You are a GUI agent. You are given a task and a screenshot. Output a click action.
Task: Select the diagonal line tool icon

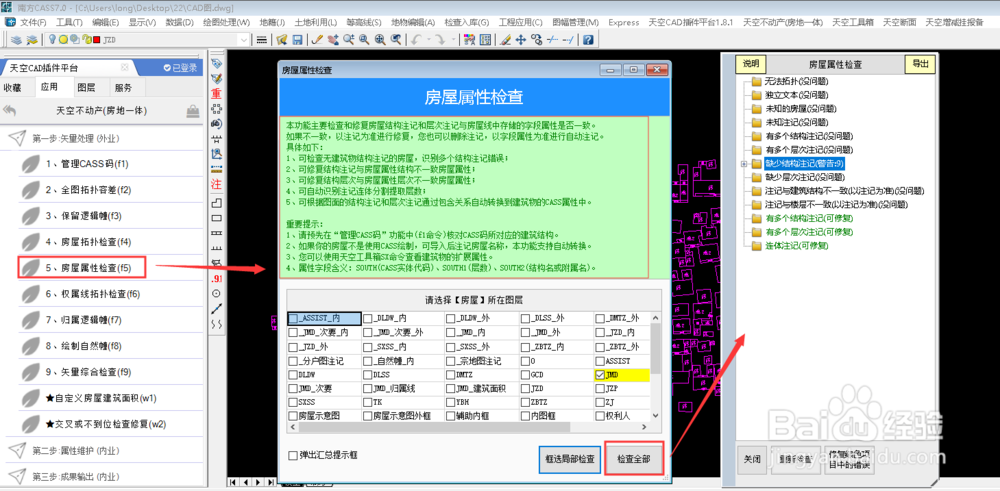[x=217, y=309]
